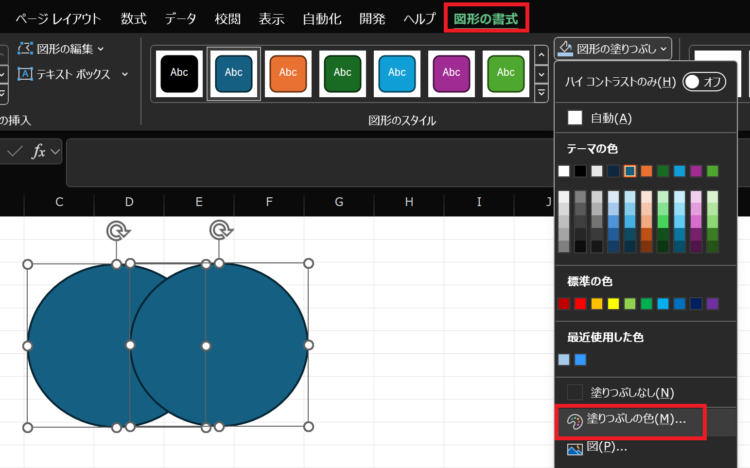
Task: Expand the shape styles gallery
Action: tap(541, 92)
